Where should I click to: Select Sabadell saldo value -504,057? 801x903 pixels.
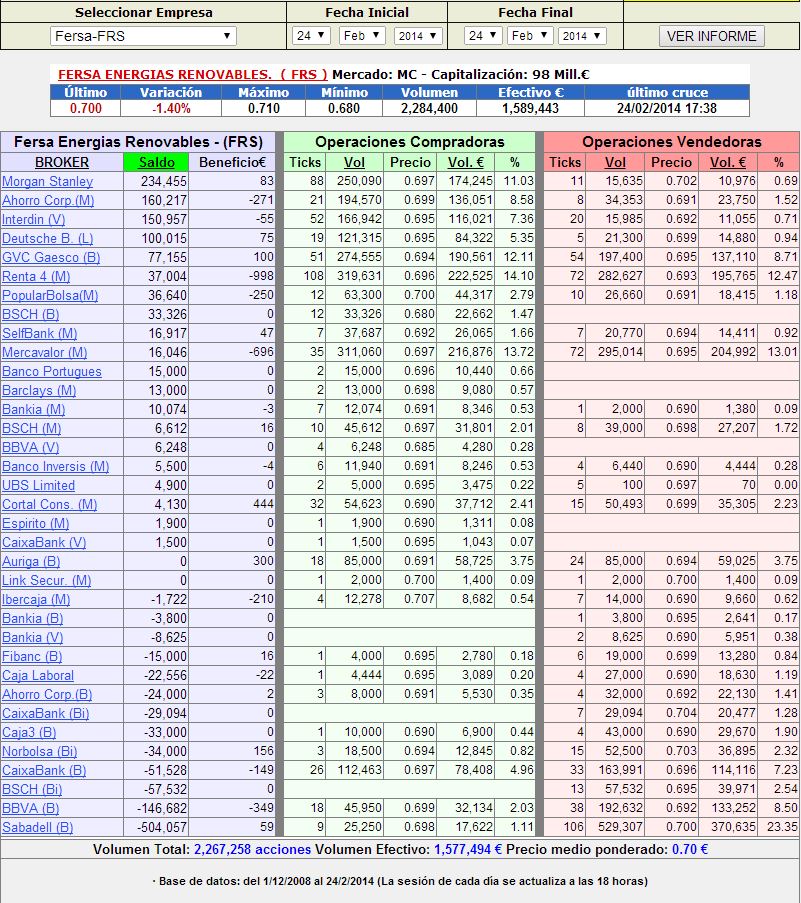point(161,828)
